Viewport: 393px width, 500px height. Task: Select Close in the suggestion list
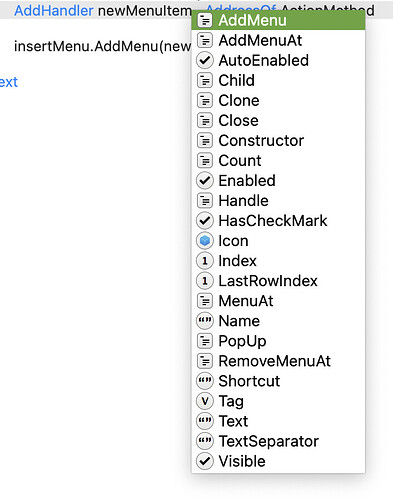coord(278,121)
